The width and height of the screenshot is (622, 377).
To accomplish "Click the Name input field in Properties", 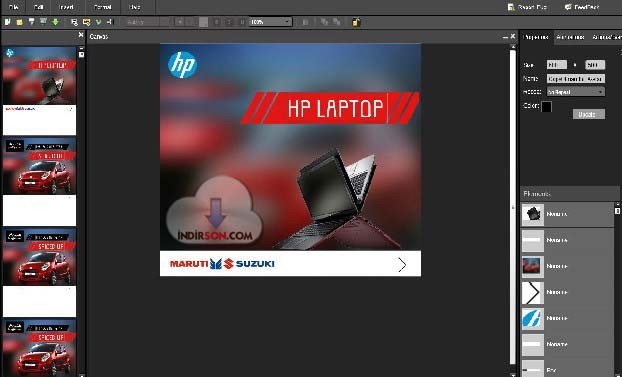I will tap(576, 79).
